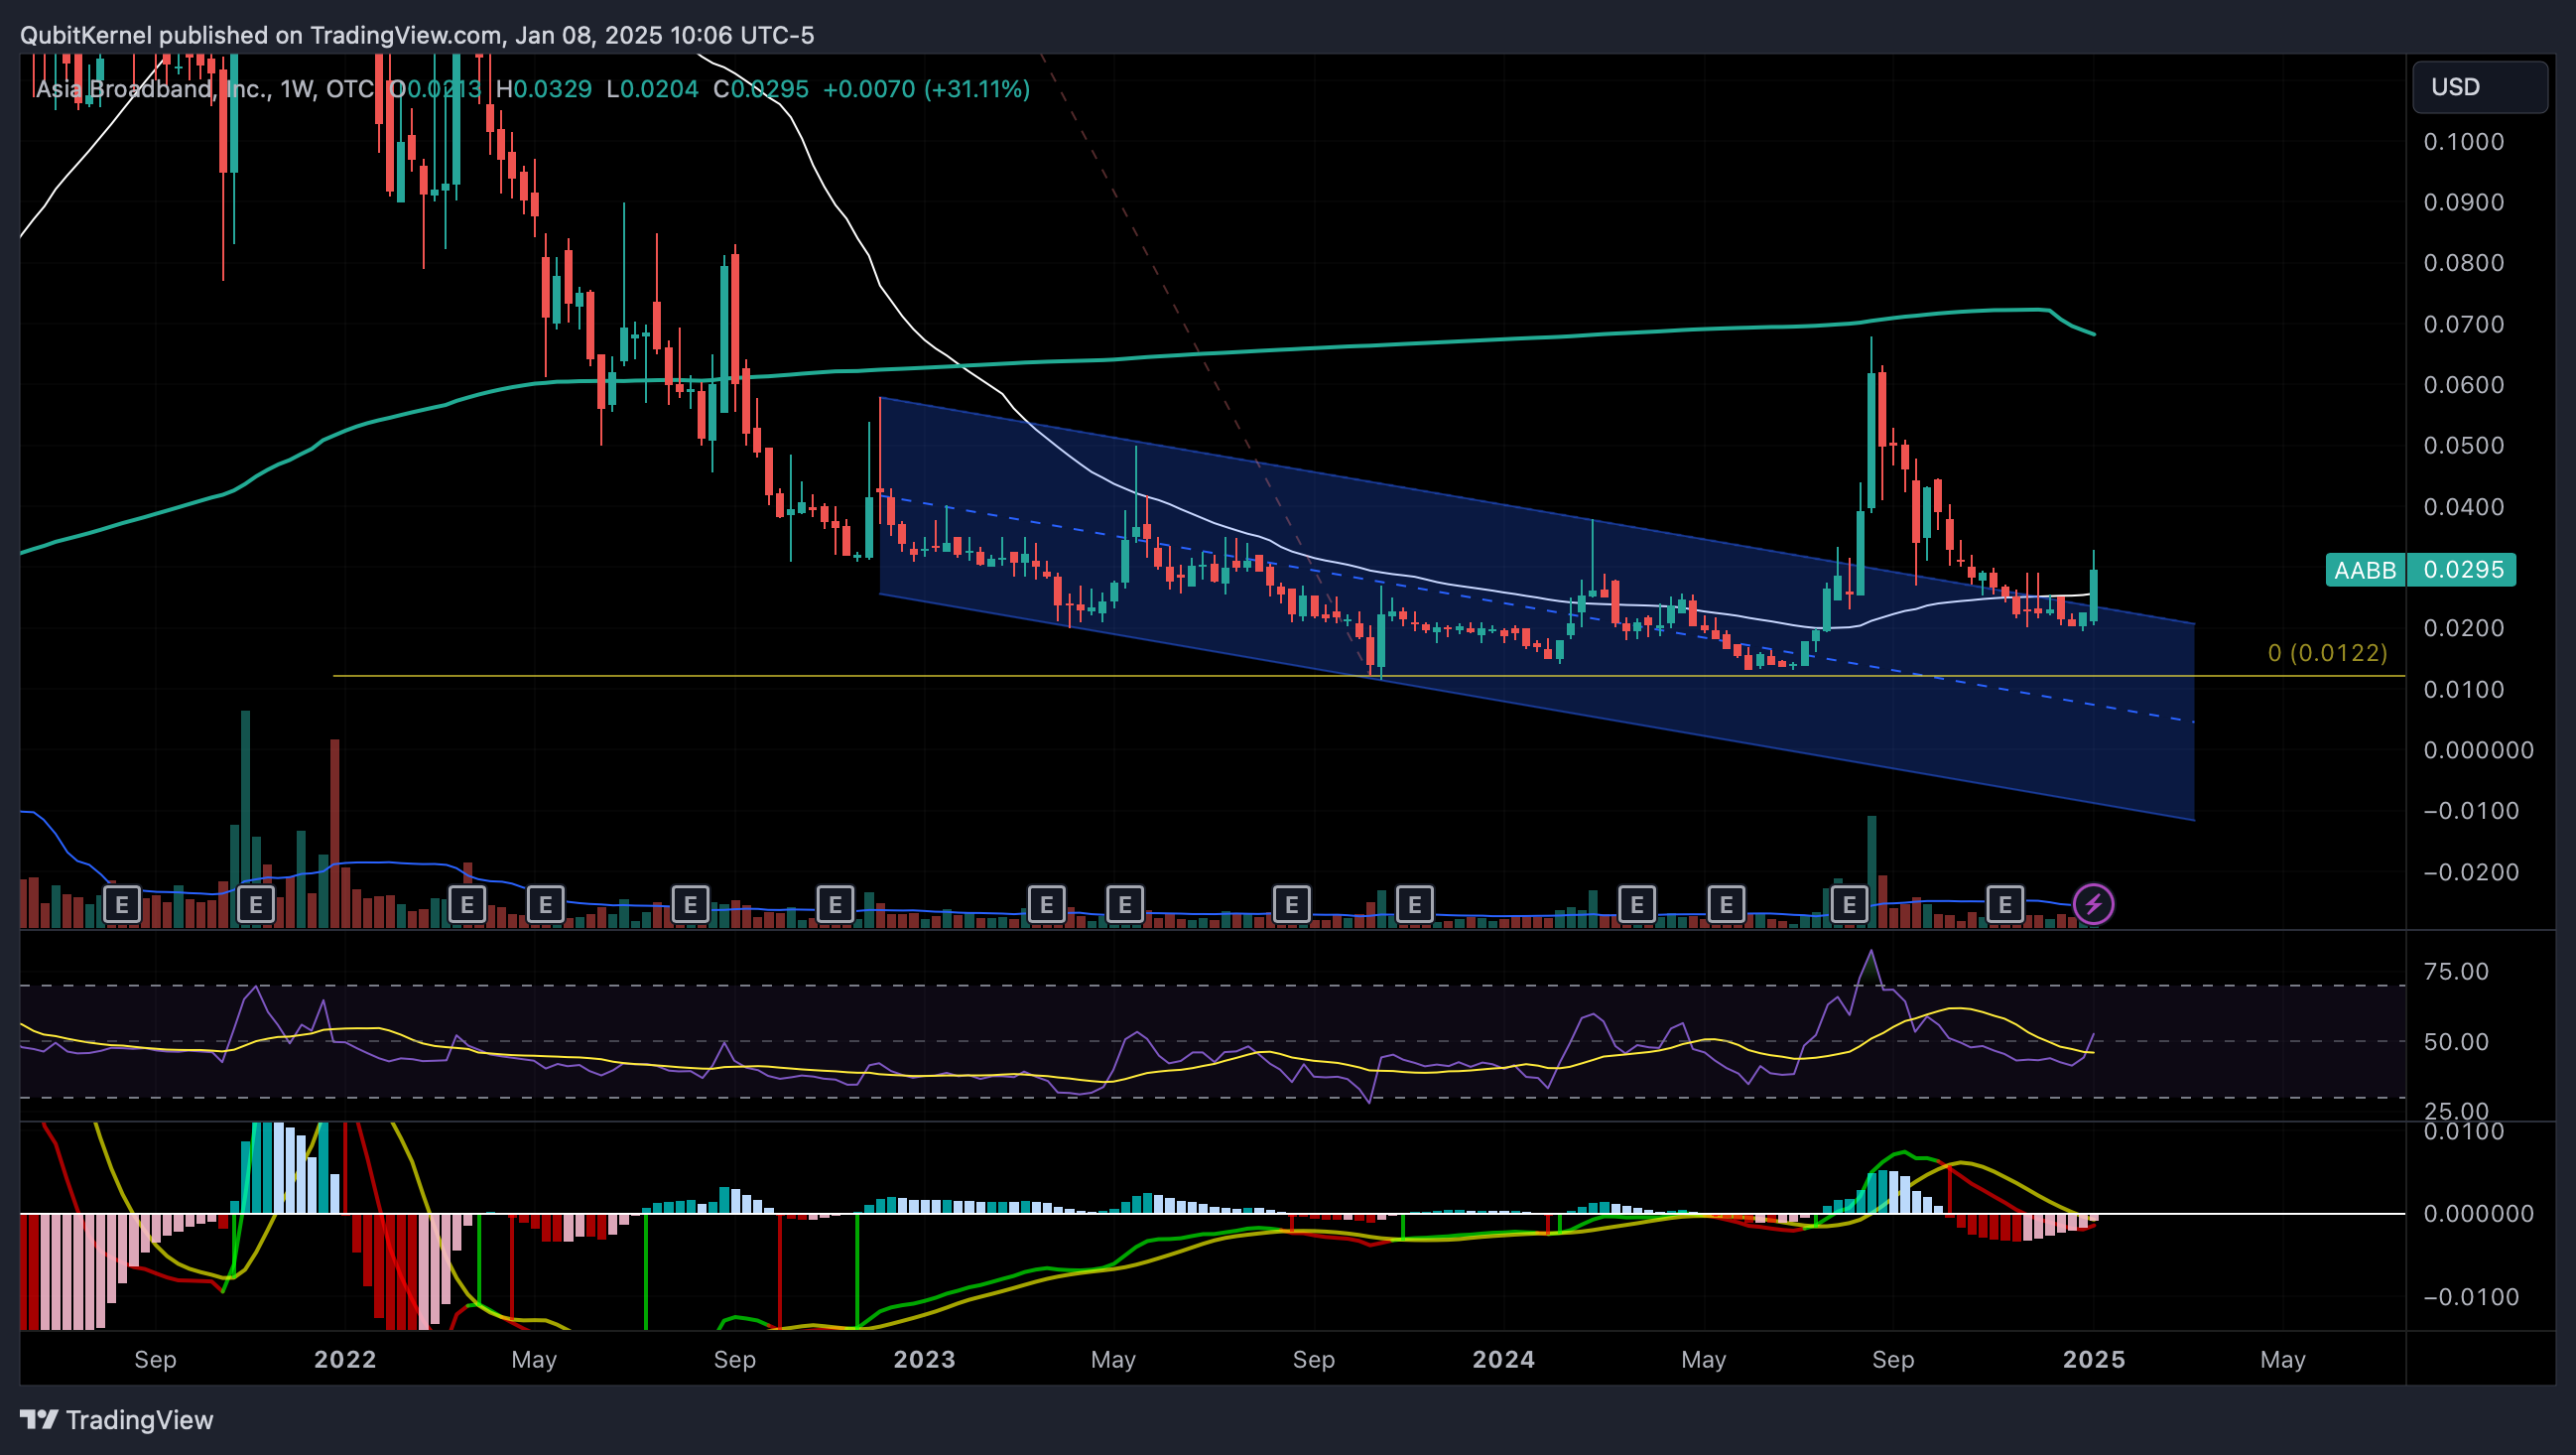
Task: Click the 75.00 RSI axis label
Action: tap(2456, 972)
